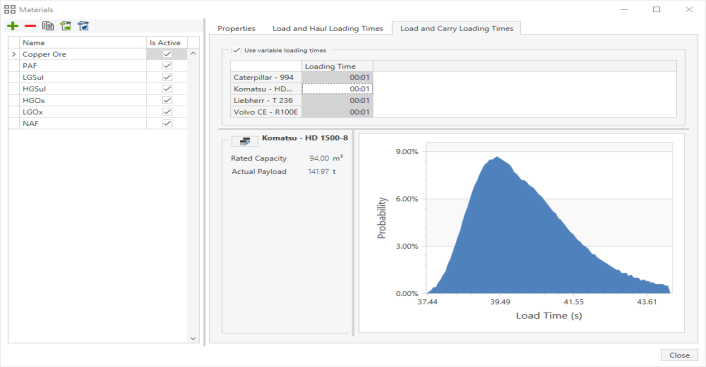706x367 pixels.
Task: Minimize the Materials window
Action: pyautogui.click(x=624, y=9)
